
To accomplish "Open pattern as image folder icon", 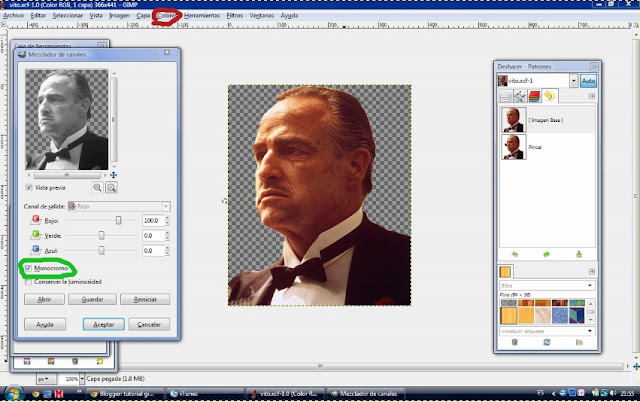I will pos(579,342).
